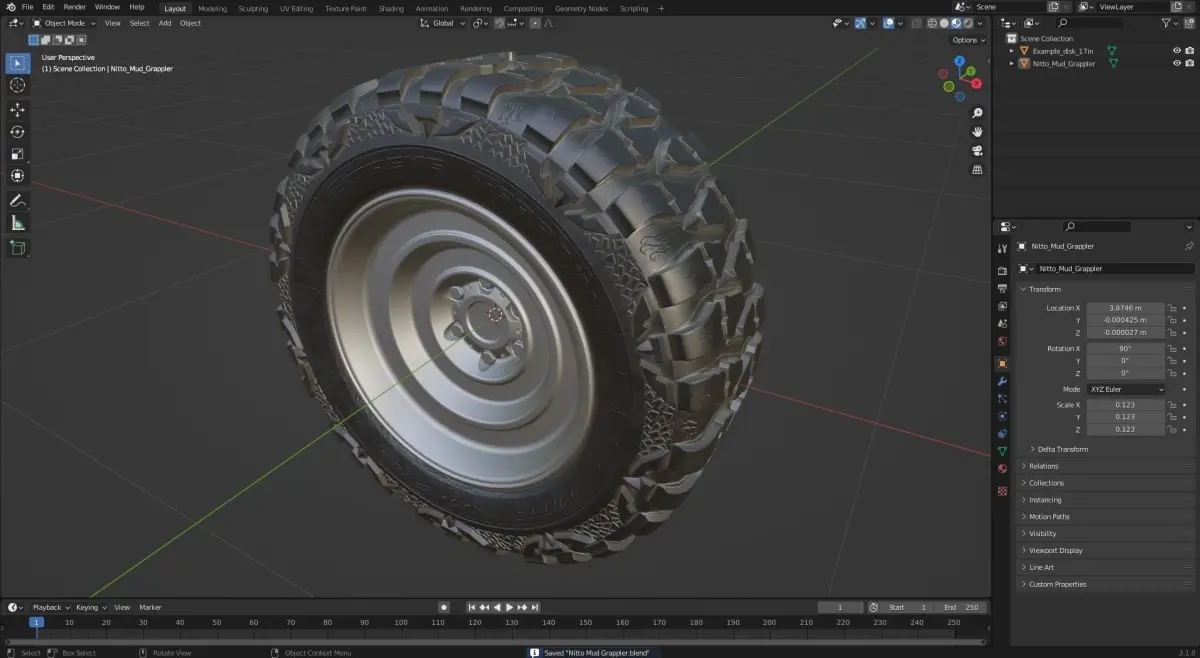Click the zoom magnifier viewport icon
Image resolution: width=1200 pixels, height=658 pixels.
coord(977,113)
